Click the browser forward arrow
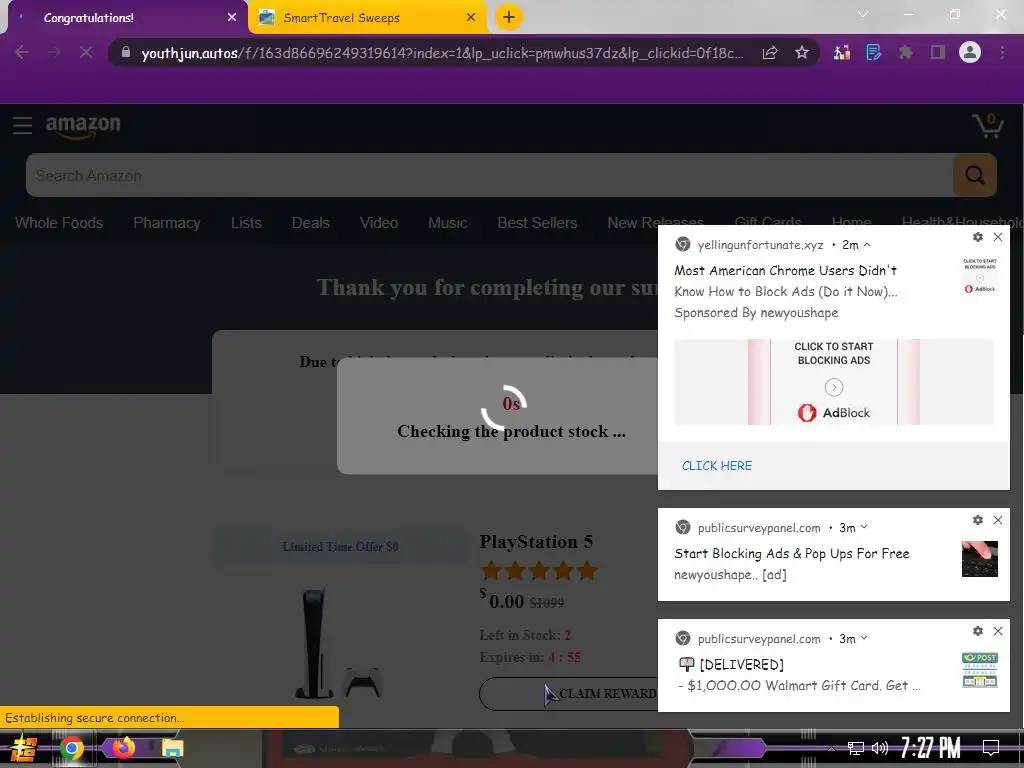The width and height of the screenshot is (1024, 768). tap(54, 53)
